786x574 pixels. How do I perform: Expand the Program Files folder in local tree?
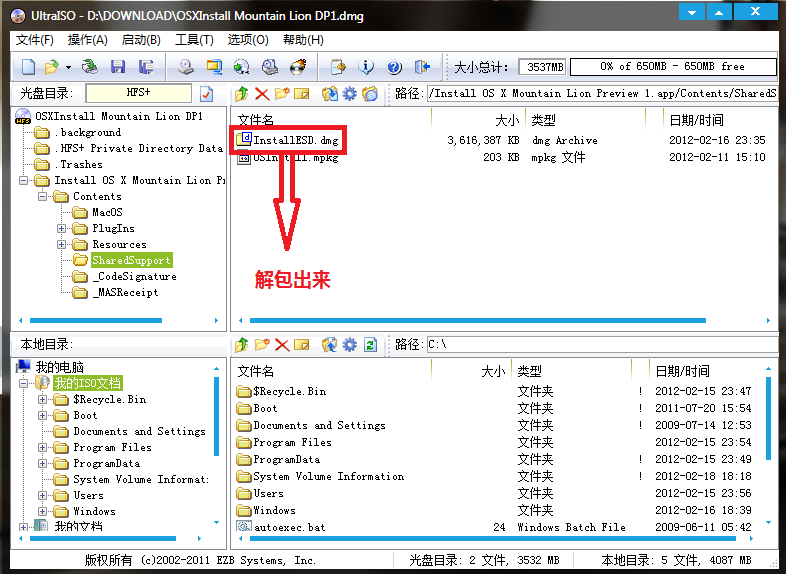(x=44, y=447)
